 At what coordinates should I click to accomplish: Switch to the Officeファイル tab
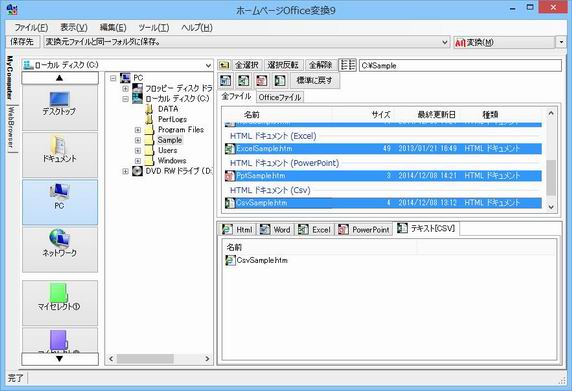[280, 97]
